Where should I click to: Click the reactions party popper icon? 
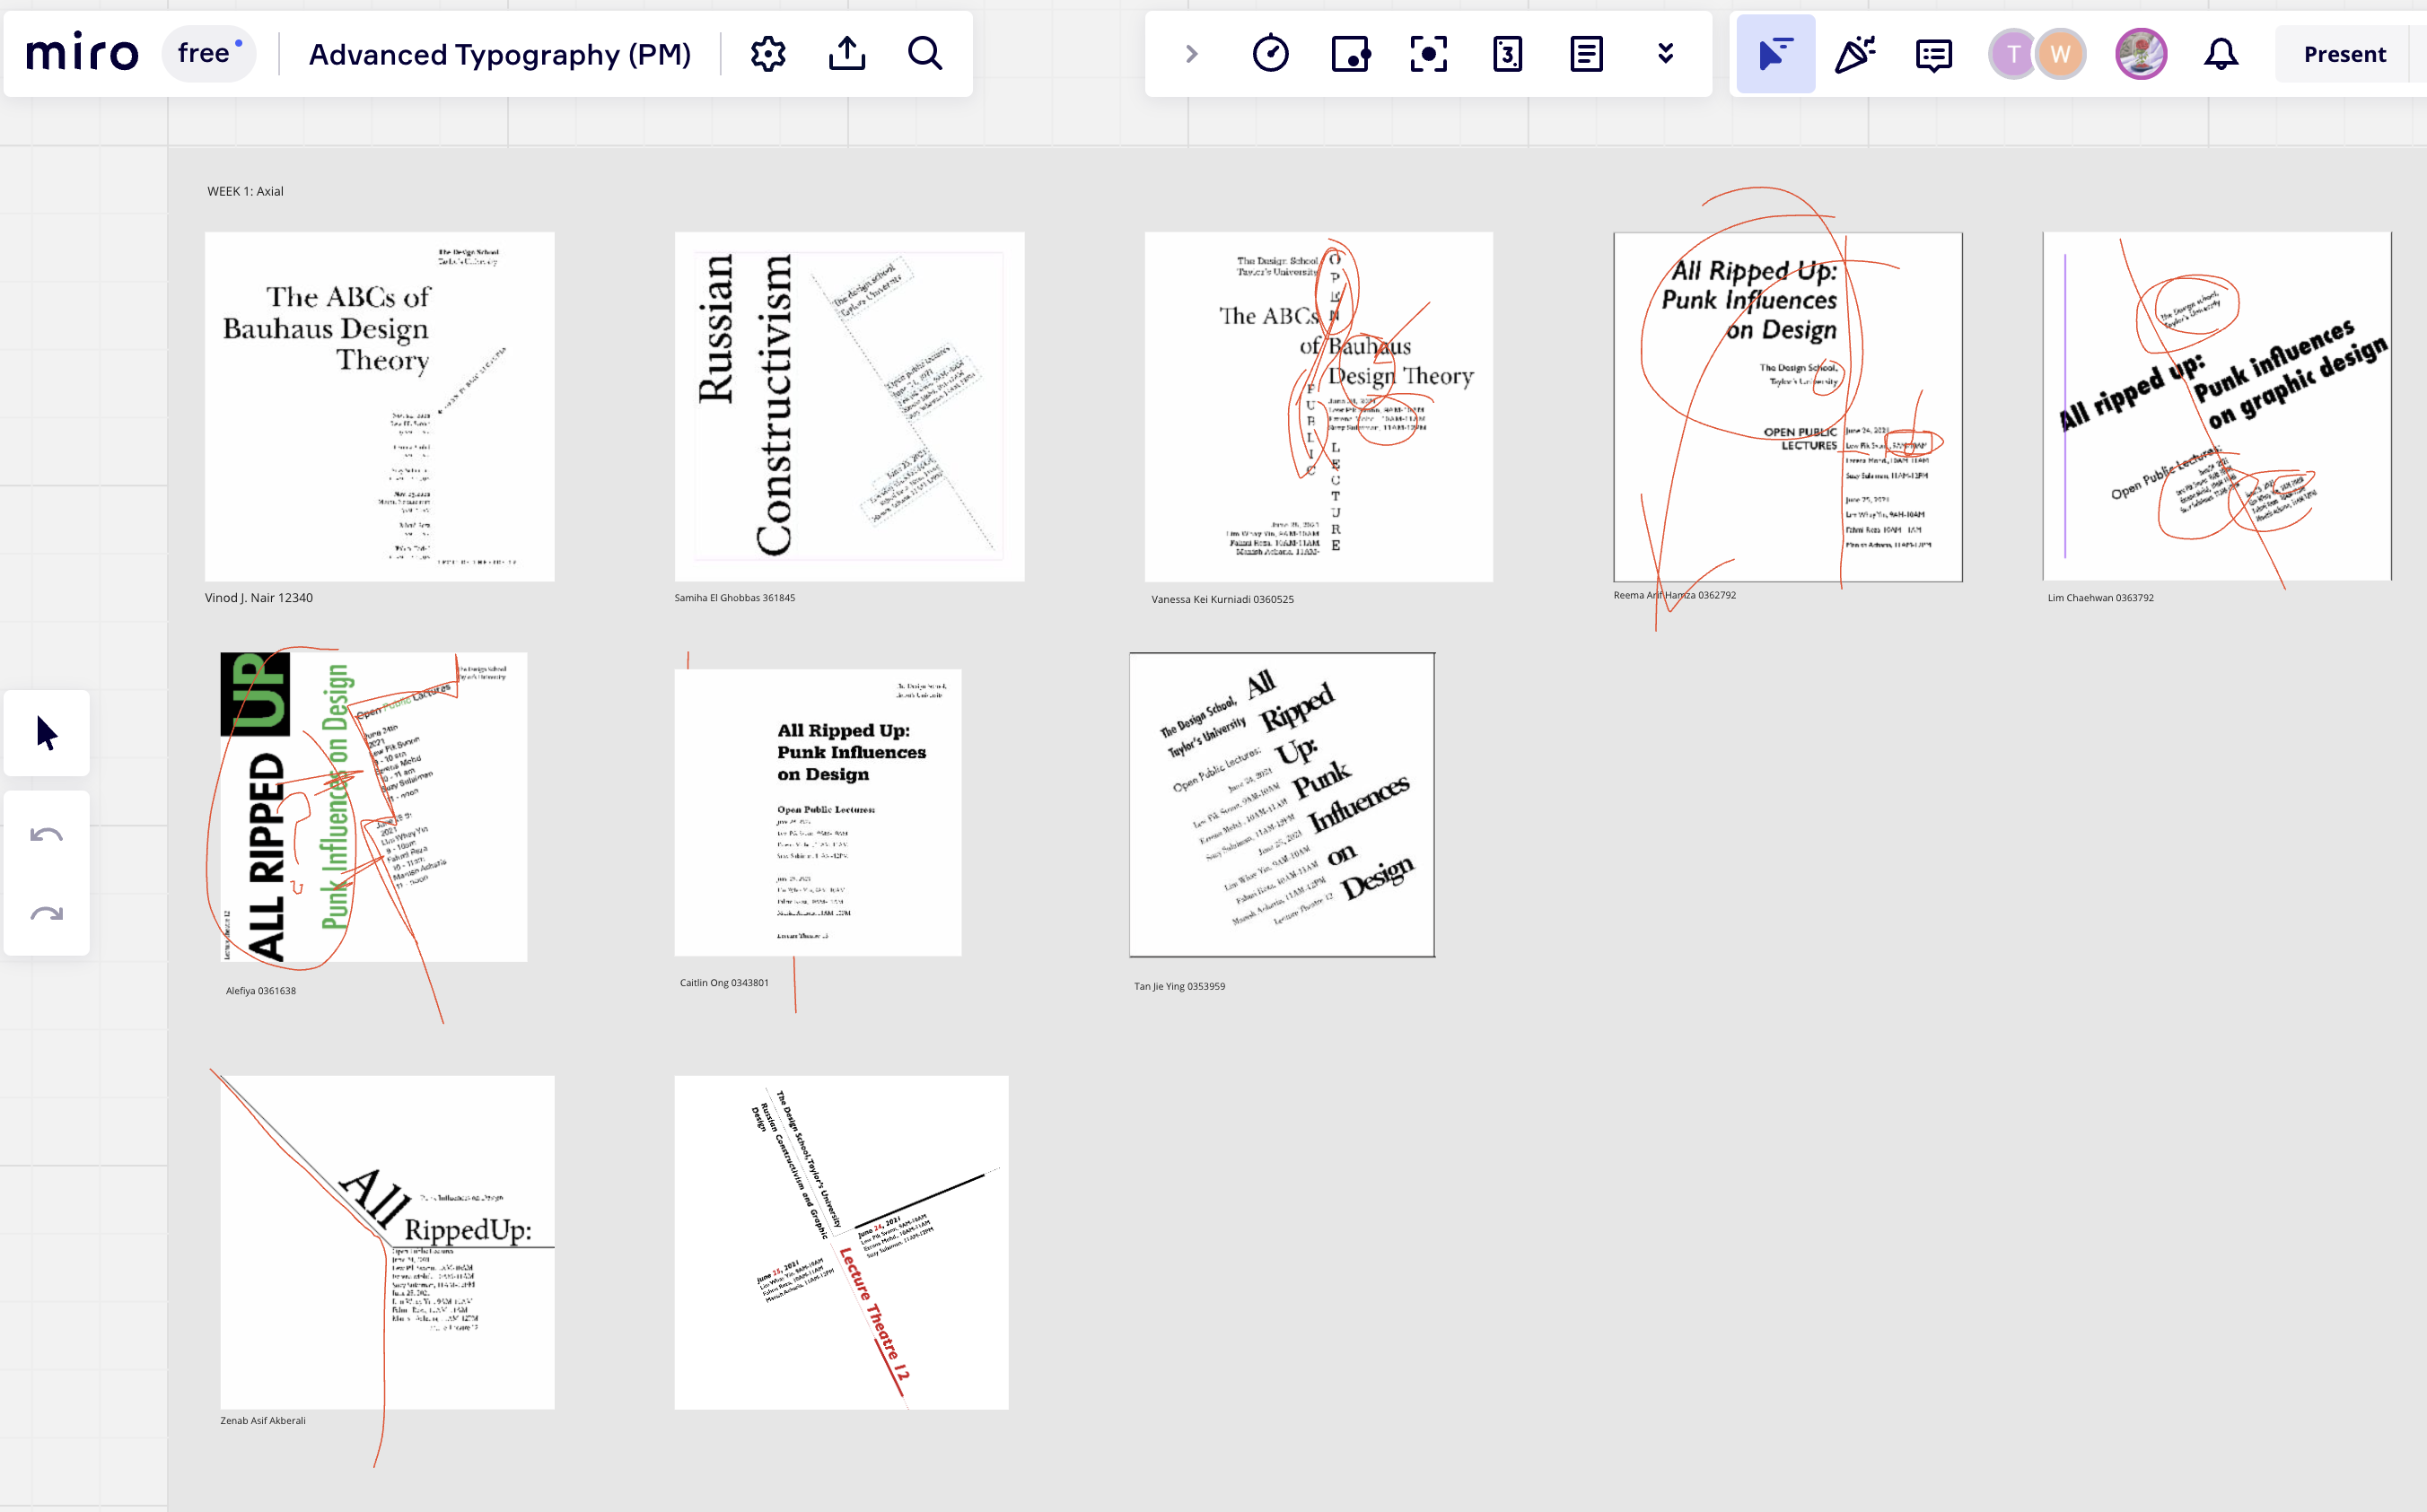[1854, 54]
